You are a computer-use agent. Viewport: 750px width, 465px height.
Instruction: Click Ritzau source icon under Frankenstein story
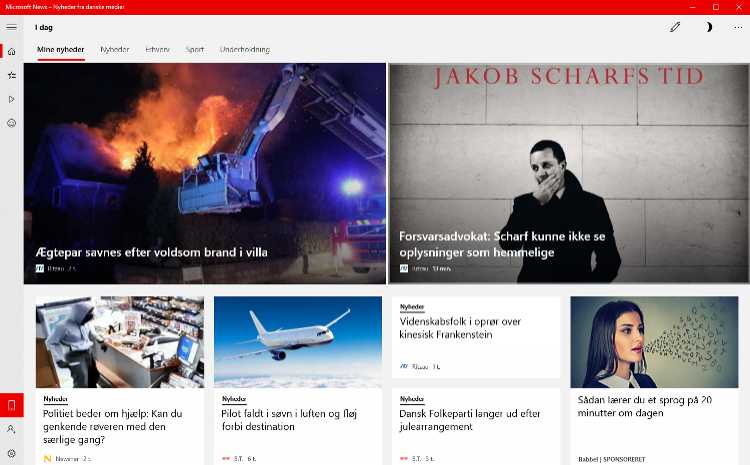click(404, 366)
